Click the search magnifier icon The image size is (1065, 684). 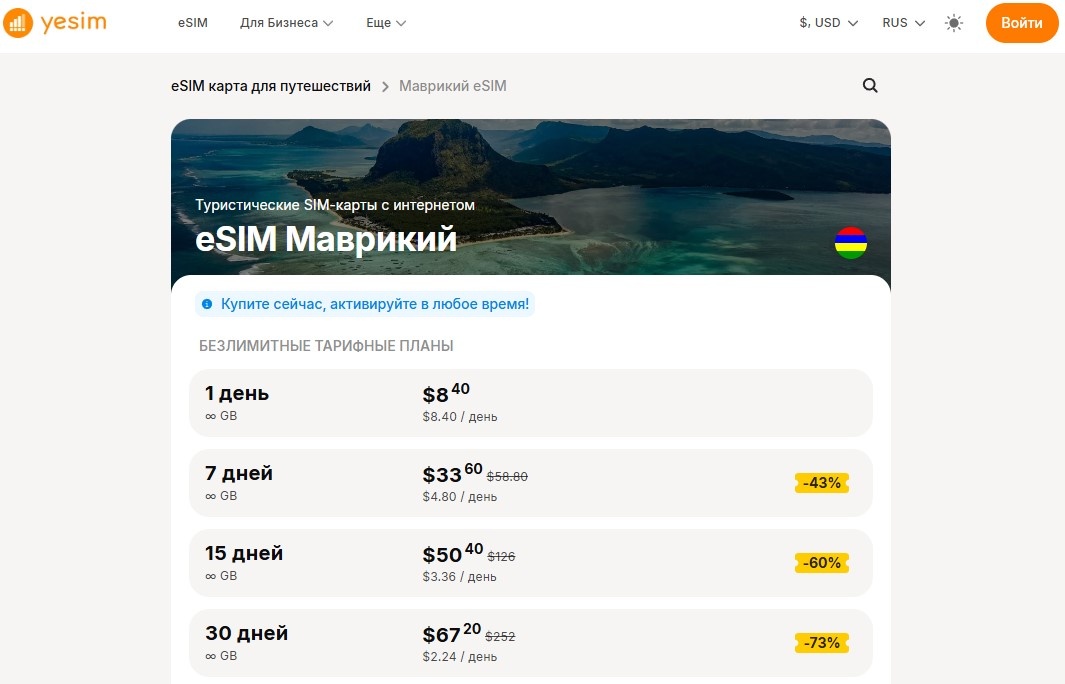click(870, 86)
